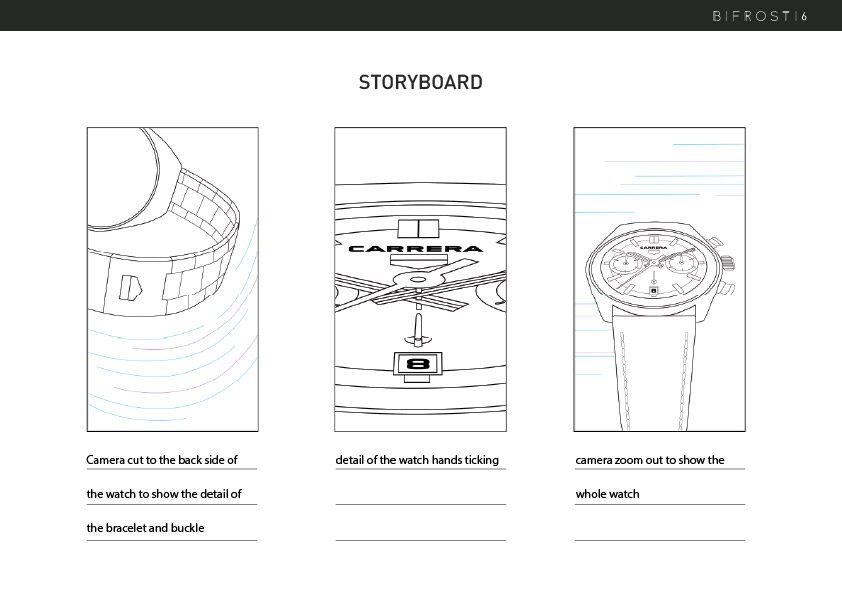Image resolution: width=842 pixels, height=595 pixels.
Task: Click caption line 'the watch to show the detail of'
Action: (164, 494)
